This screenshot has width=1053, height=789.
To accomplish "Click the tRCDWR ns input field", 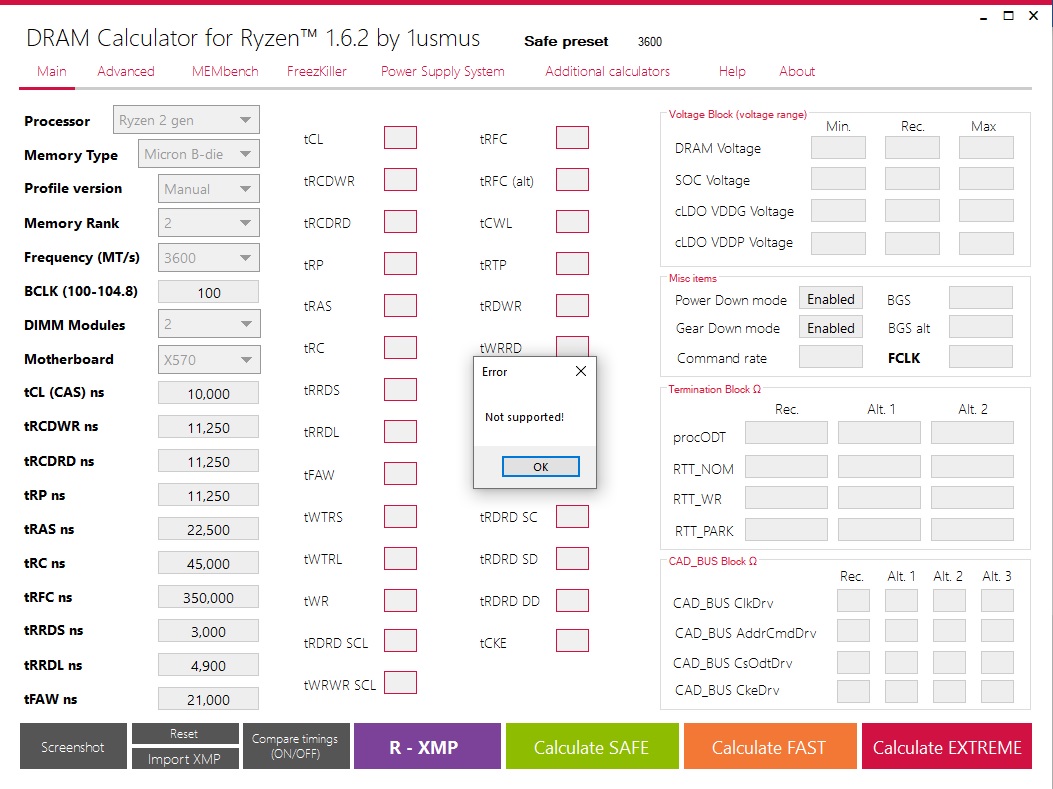I will tap(208, 428).
